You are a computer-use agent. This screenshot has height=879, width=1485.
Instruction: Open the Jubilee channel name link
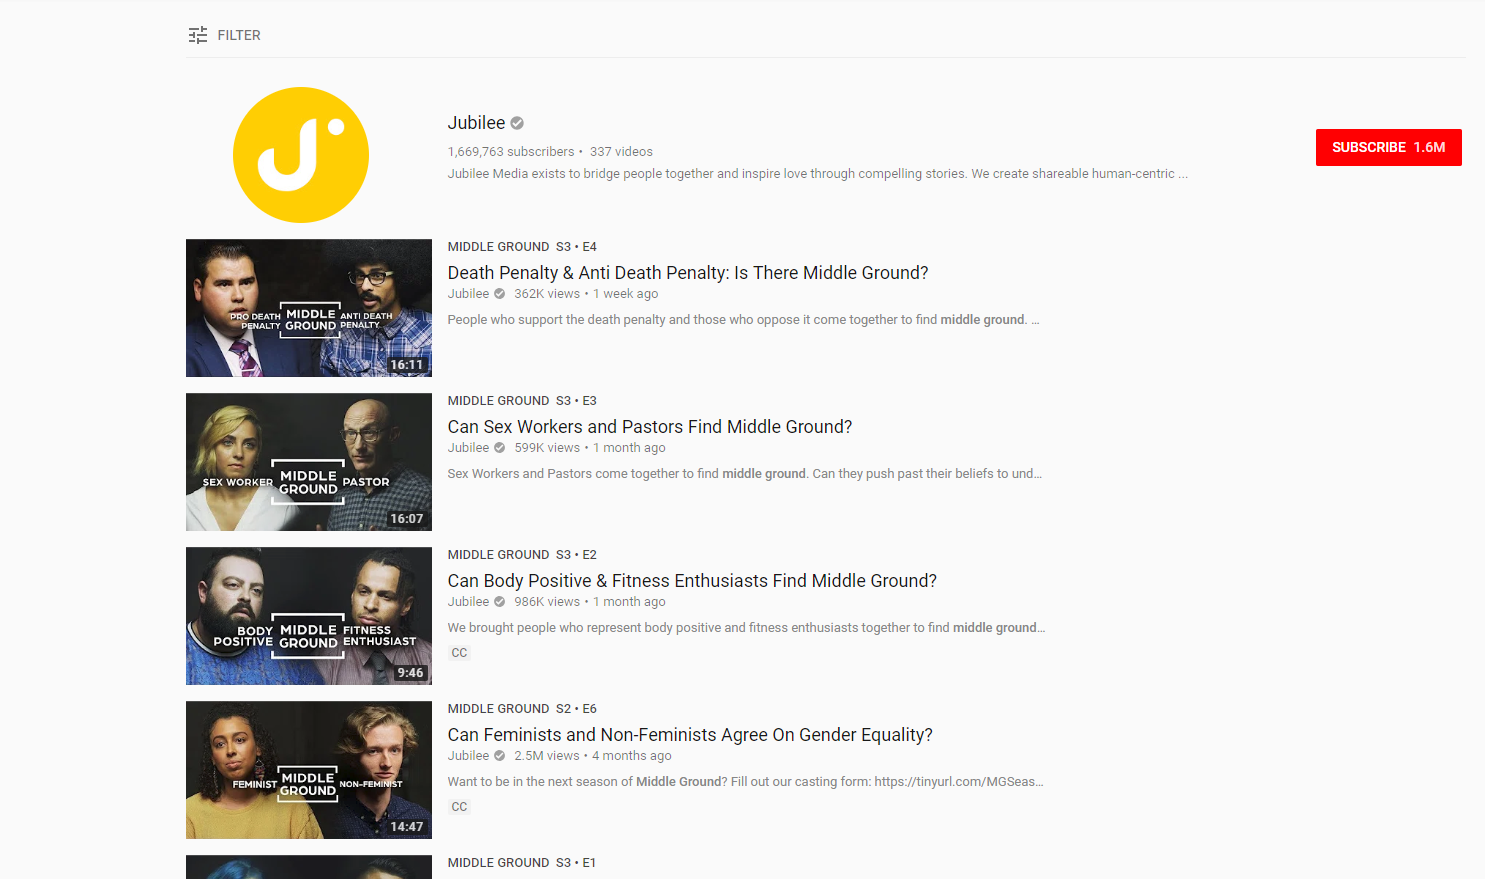[x=476, y=123]
